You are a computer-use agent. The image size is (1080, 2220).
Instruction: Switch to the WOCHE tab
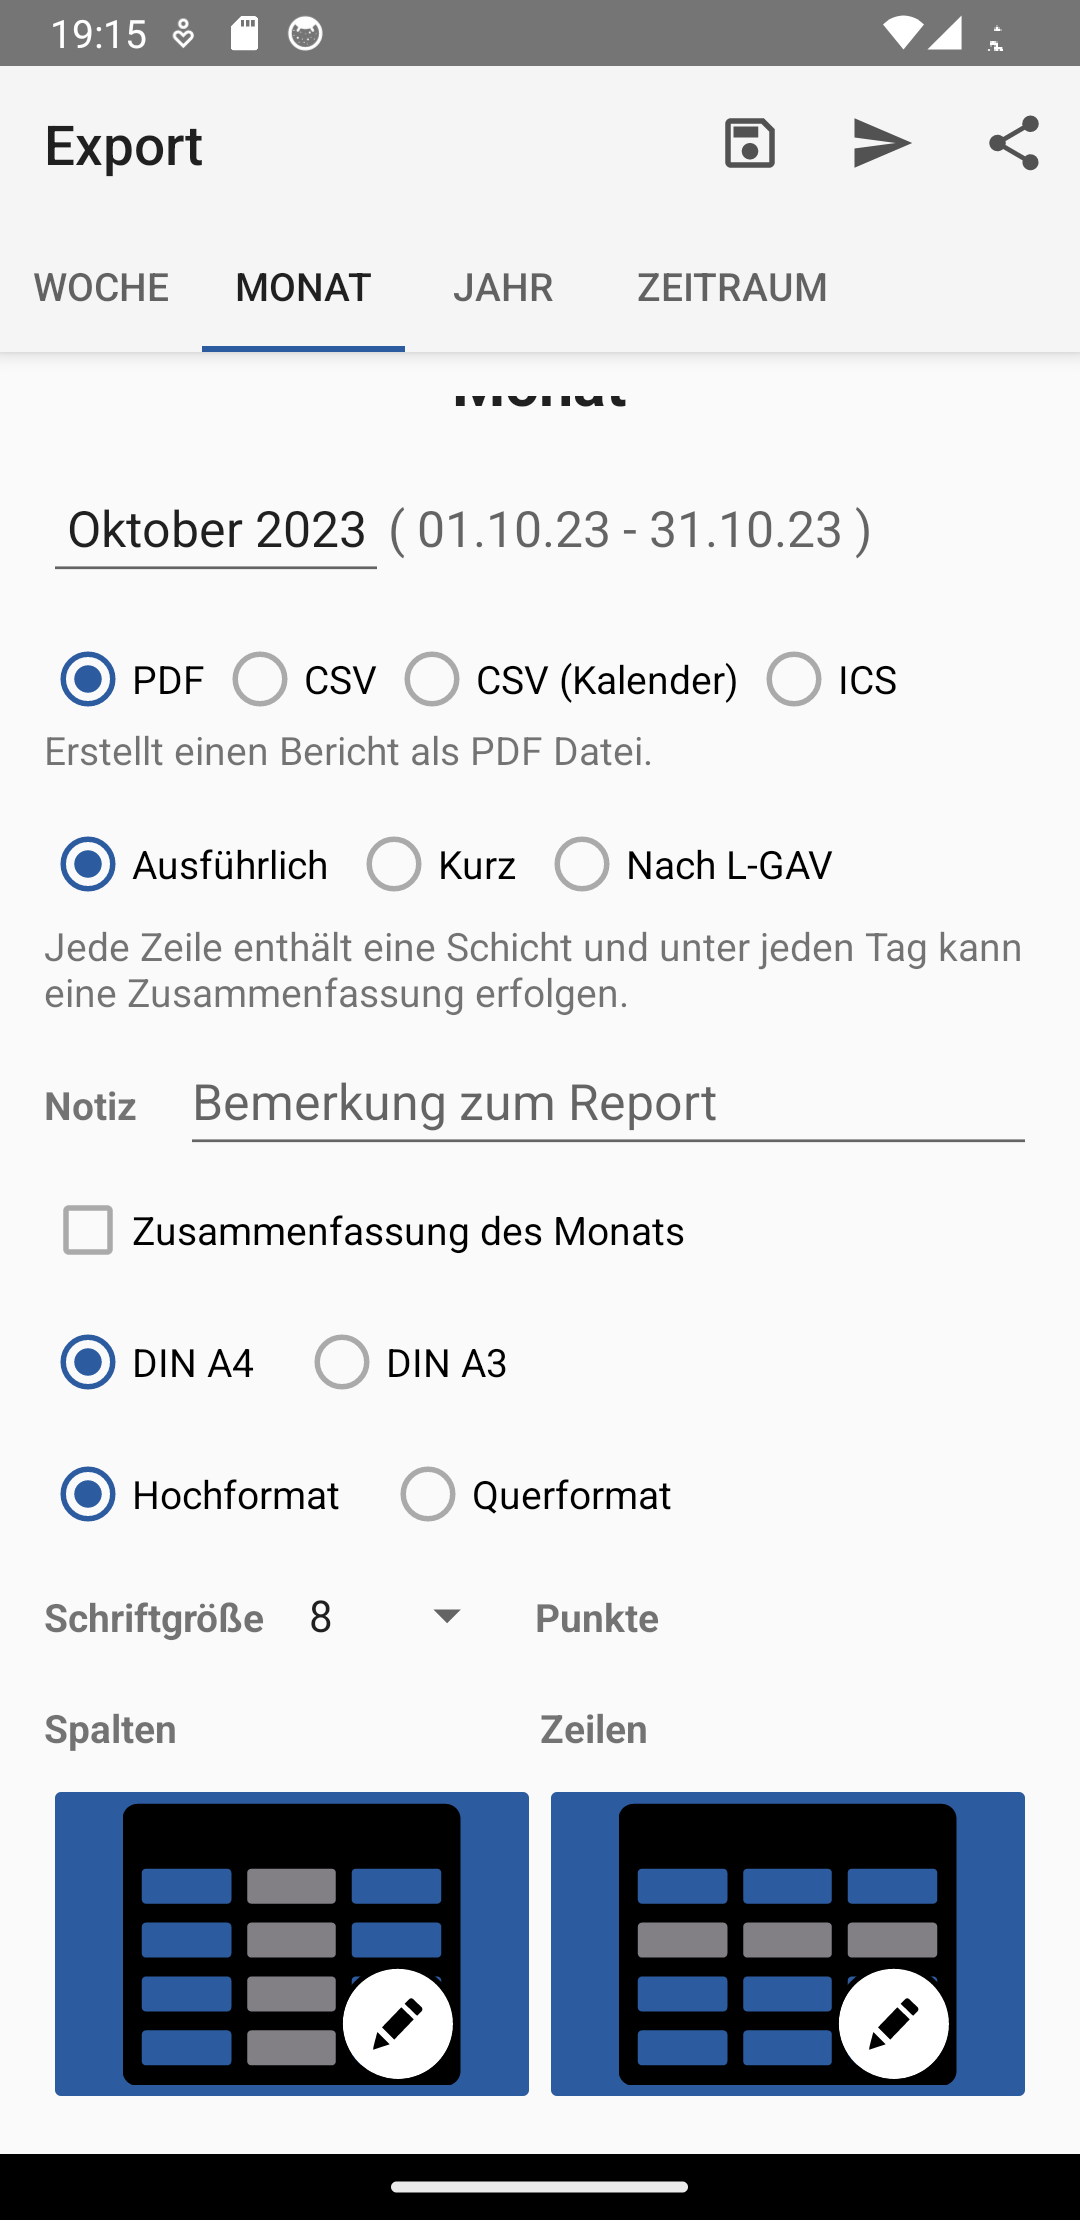(x=101, y=288)
